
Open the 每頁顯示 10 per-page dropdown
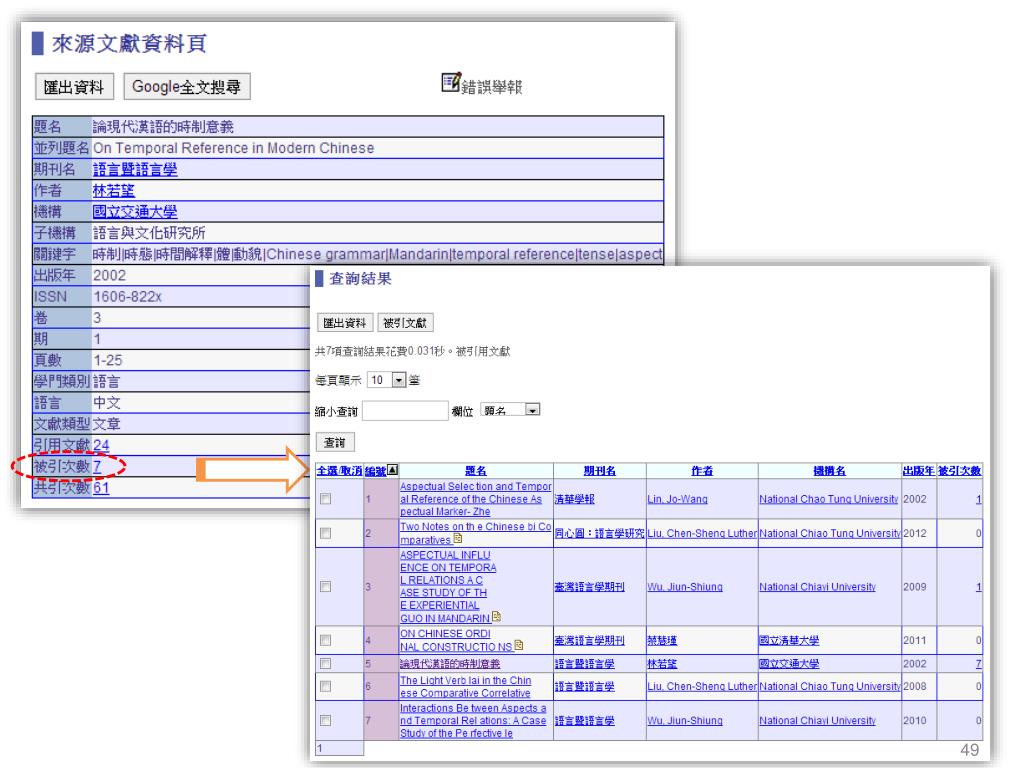387,380
